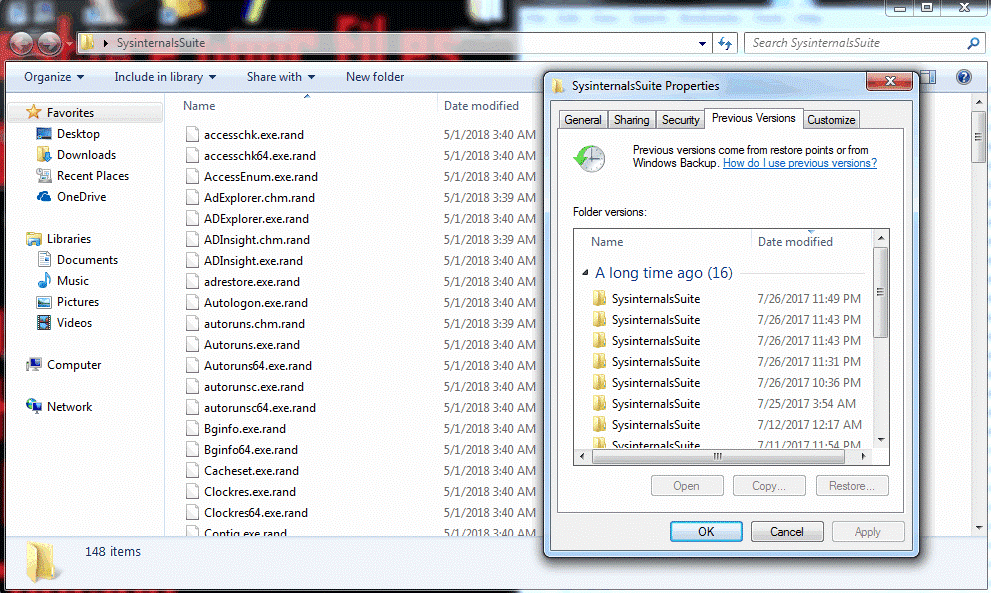The width and height of the screenshot is (991, 593).
Task: Open the Customize tab
Action: point(830,119)
